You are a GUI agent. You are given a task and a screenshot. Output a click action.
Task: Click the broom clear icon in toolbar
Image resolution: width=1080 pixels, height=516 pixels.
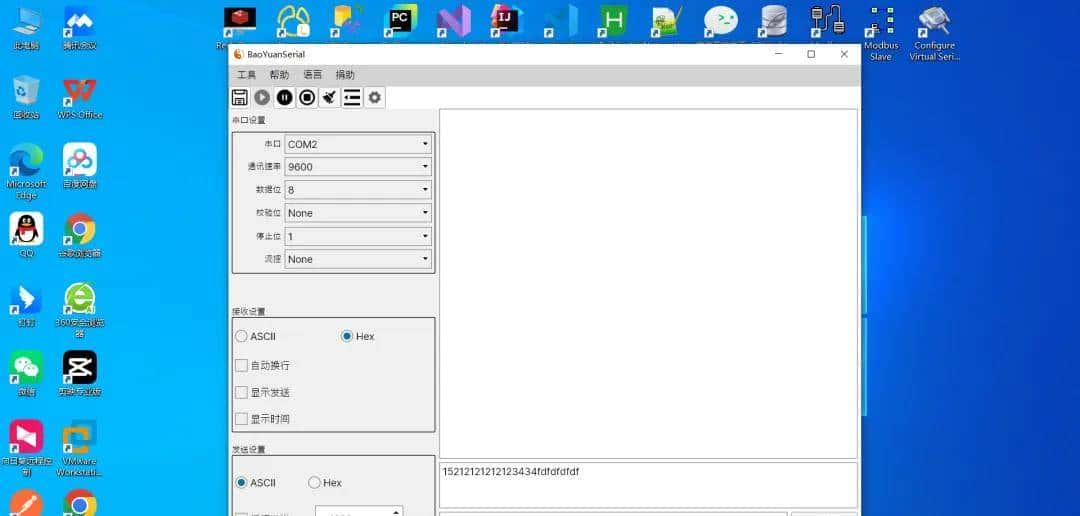(x=330, y=98)
